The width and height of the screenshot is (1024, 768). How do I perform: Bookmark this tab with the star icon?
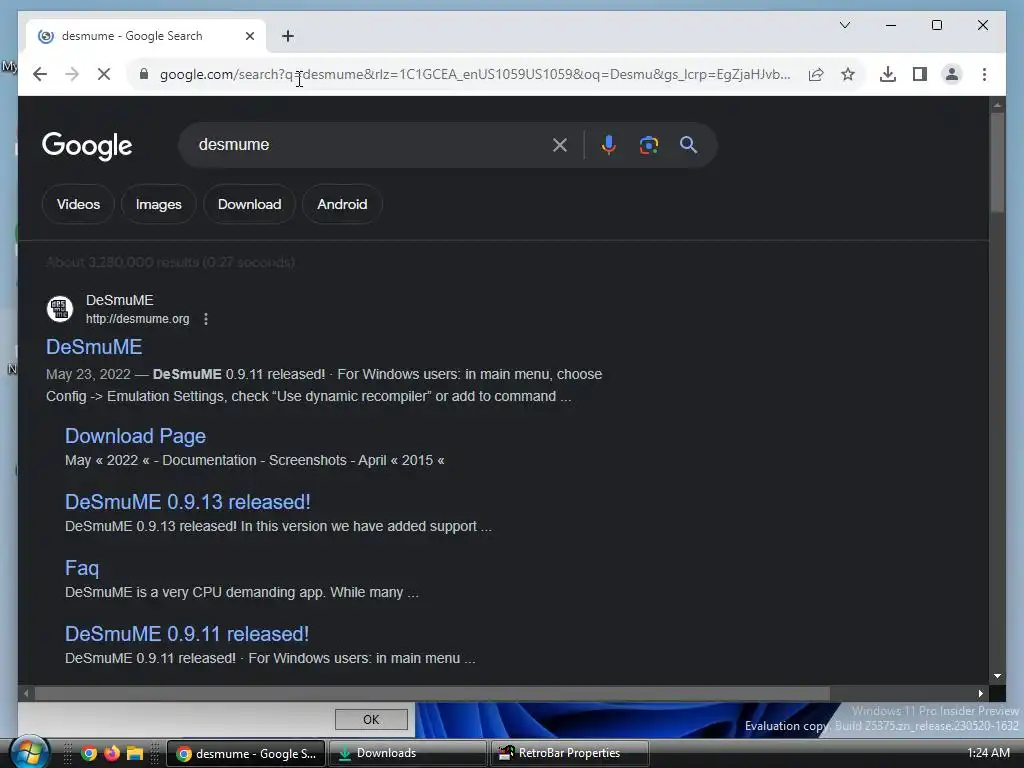848,74
